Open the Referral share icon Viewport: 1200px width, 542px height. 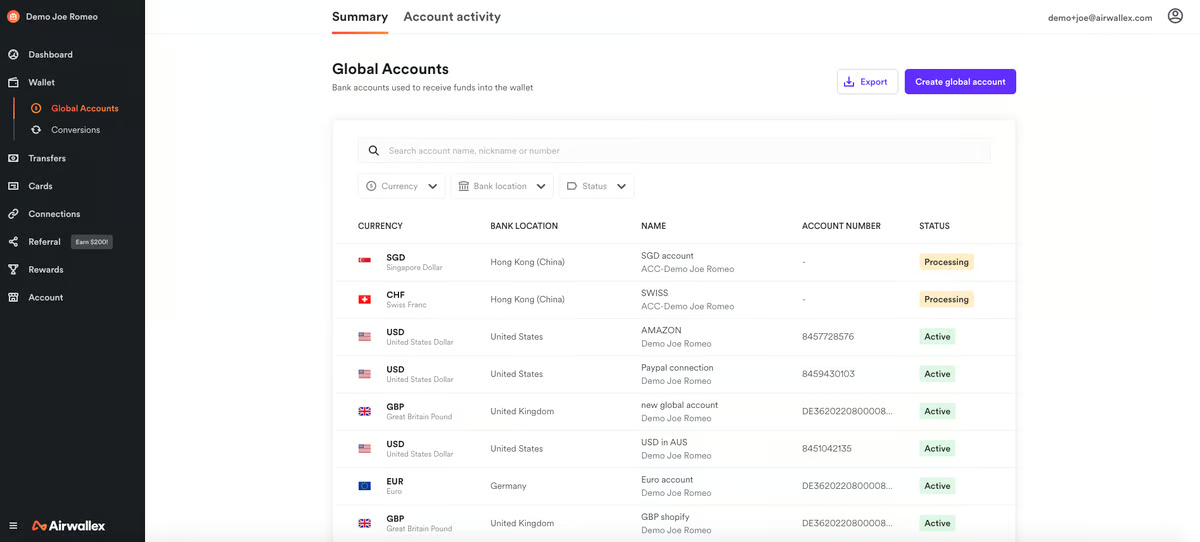[13, 242]
